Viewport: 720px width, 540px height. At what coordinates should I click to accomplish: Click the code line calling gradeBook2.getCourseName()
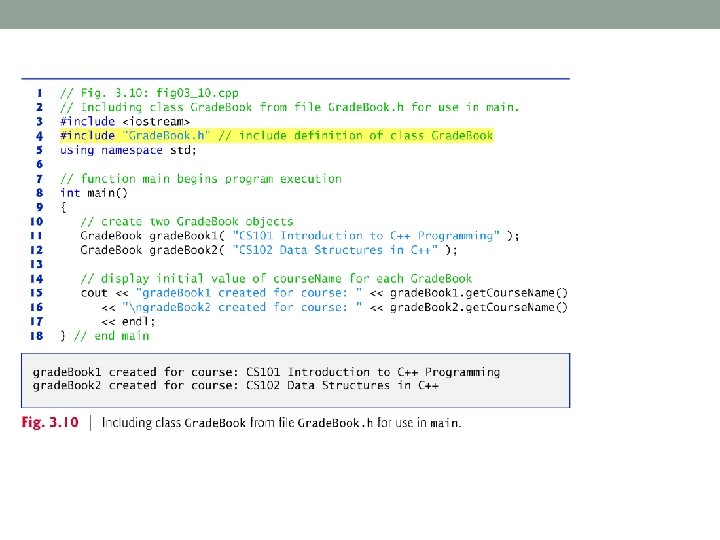335,307
